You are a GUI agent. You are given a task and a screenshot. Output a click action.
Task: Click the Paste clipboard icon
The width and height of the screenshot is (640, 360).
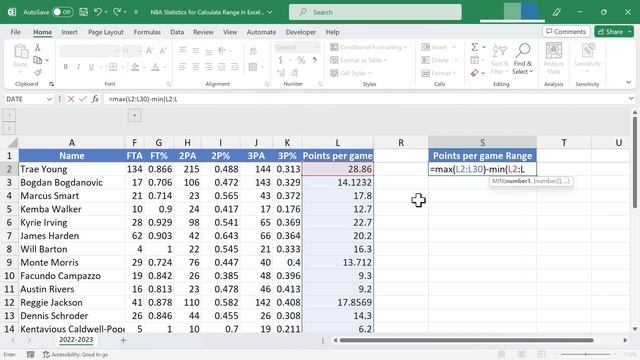pos(20,52)
